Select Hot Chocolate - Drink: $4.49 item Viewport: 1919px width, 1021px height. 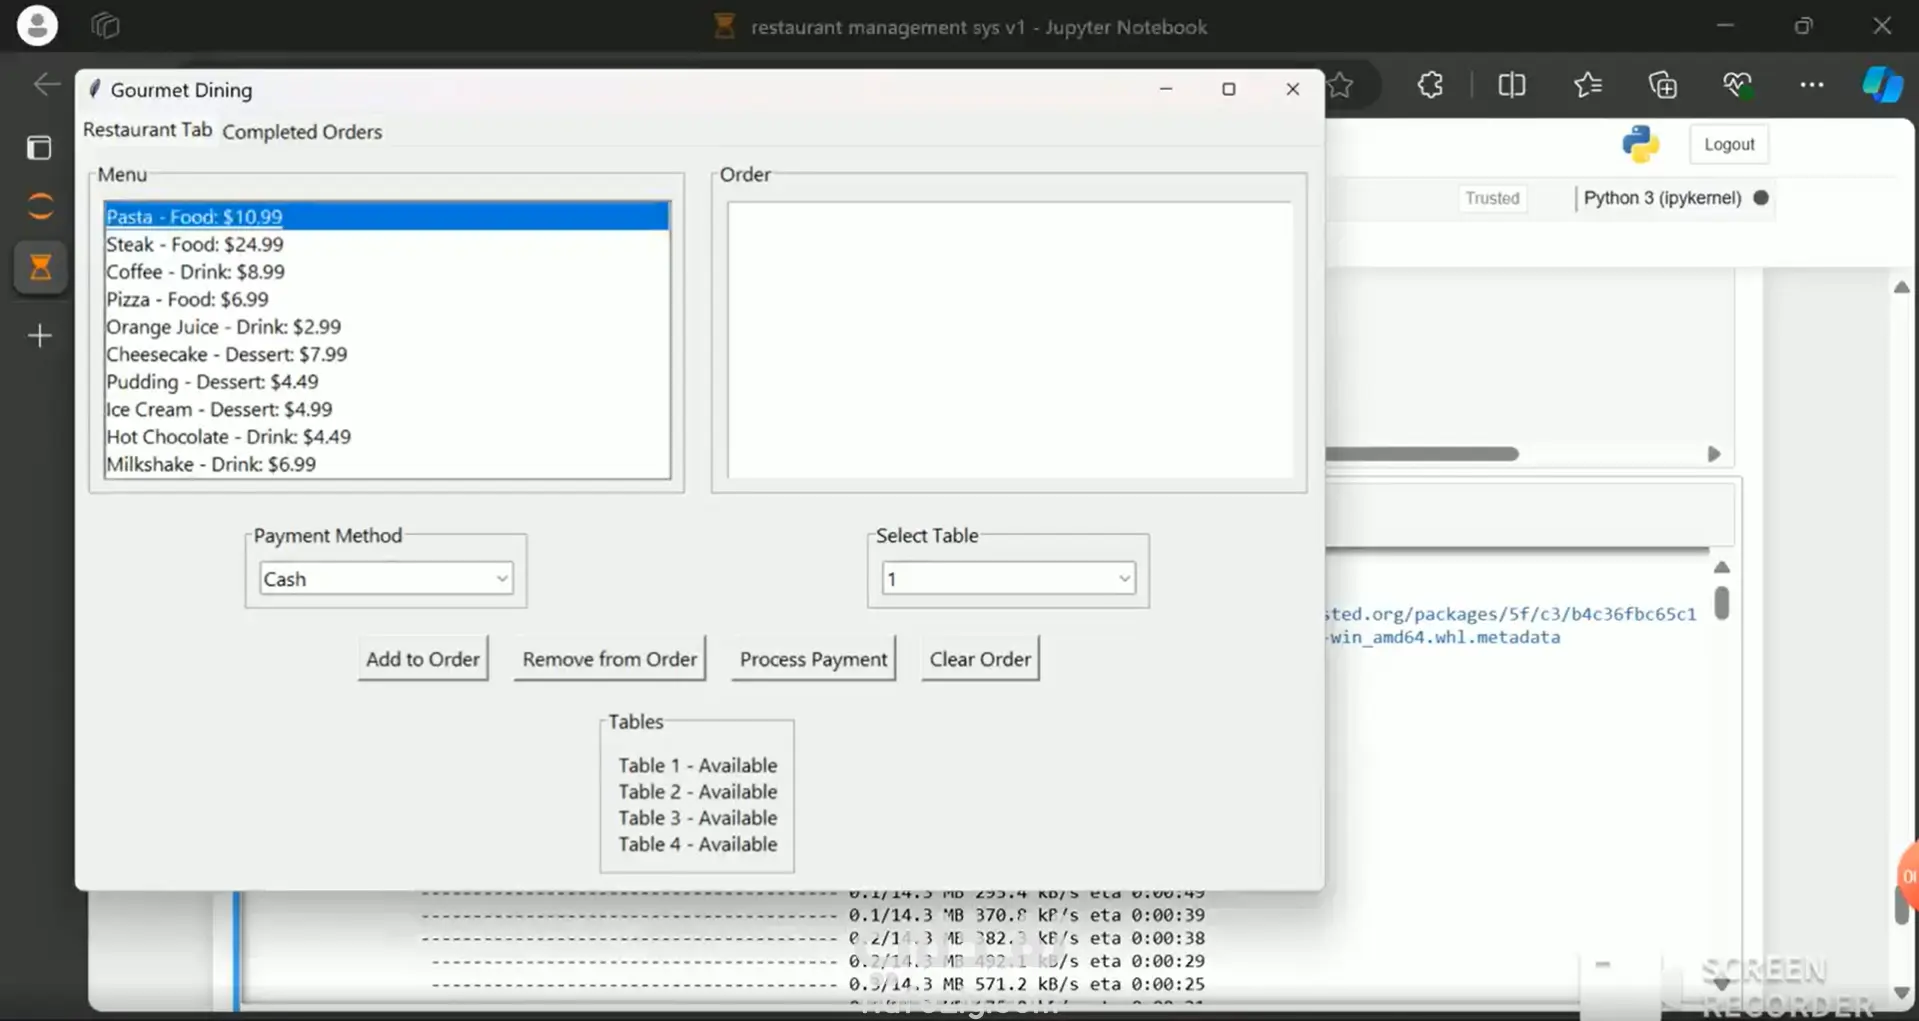click(x=387, y=437)
